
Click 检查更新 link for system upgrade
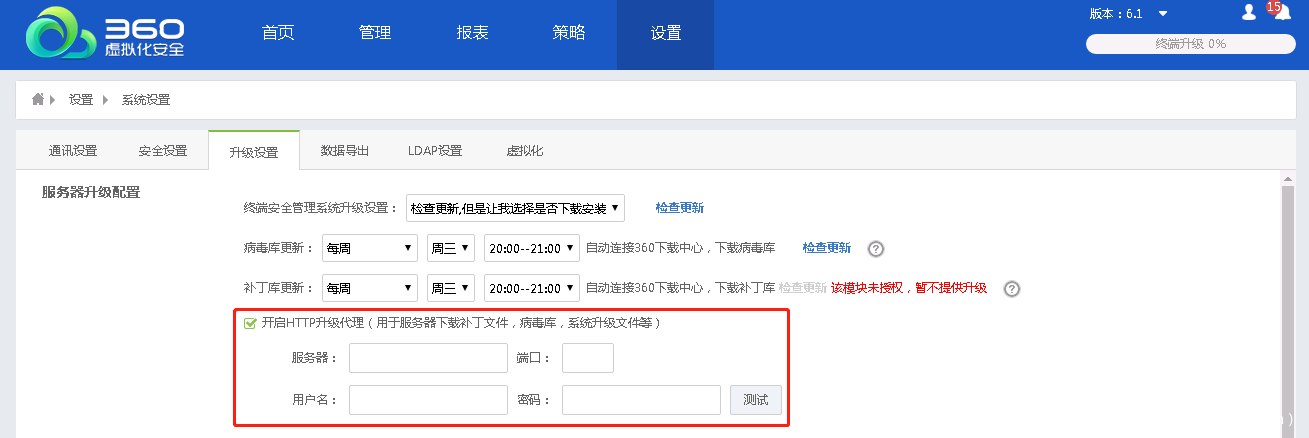pos(679,208)
